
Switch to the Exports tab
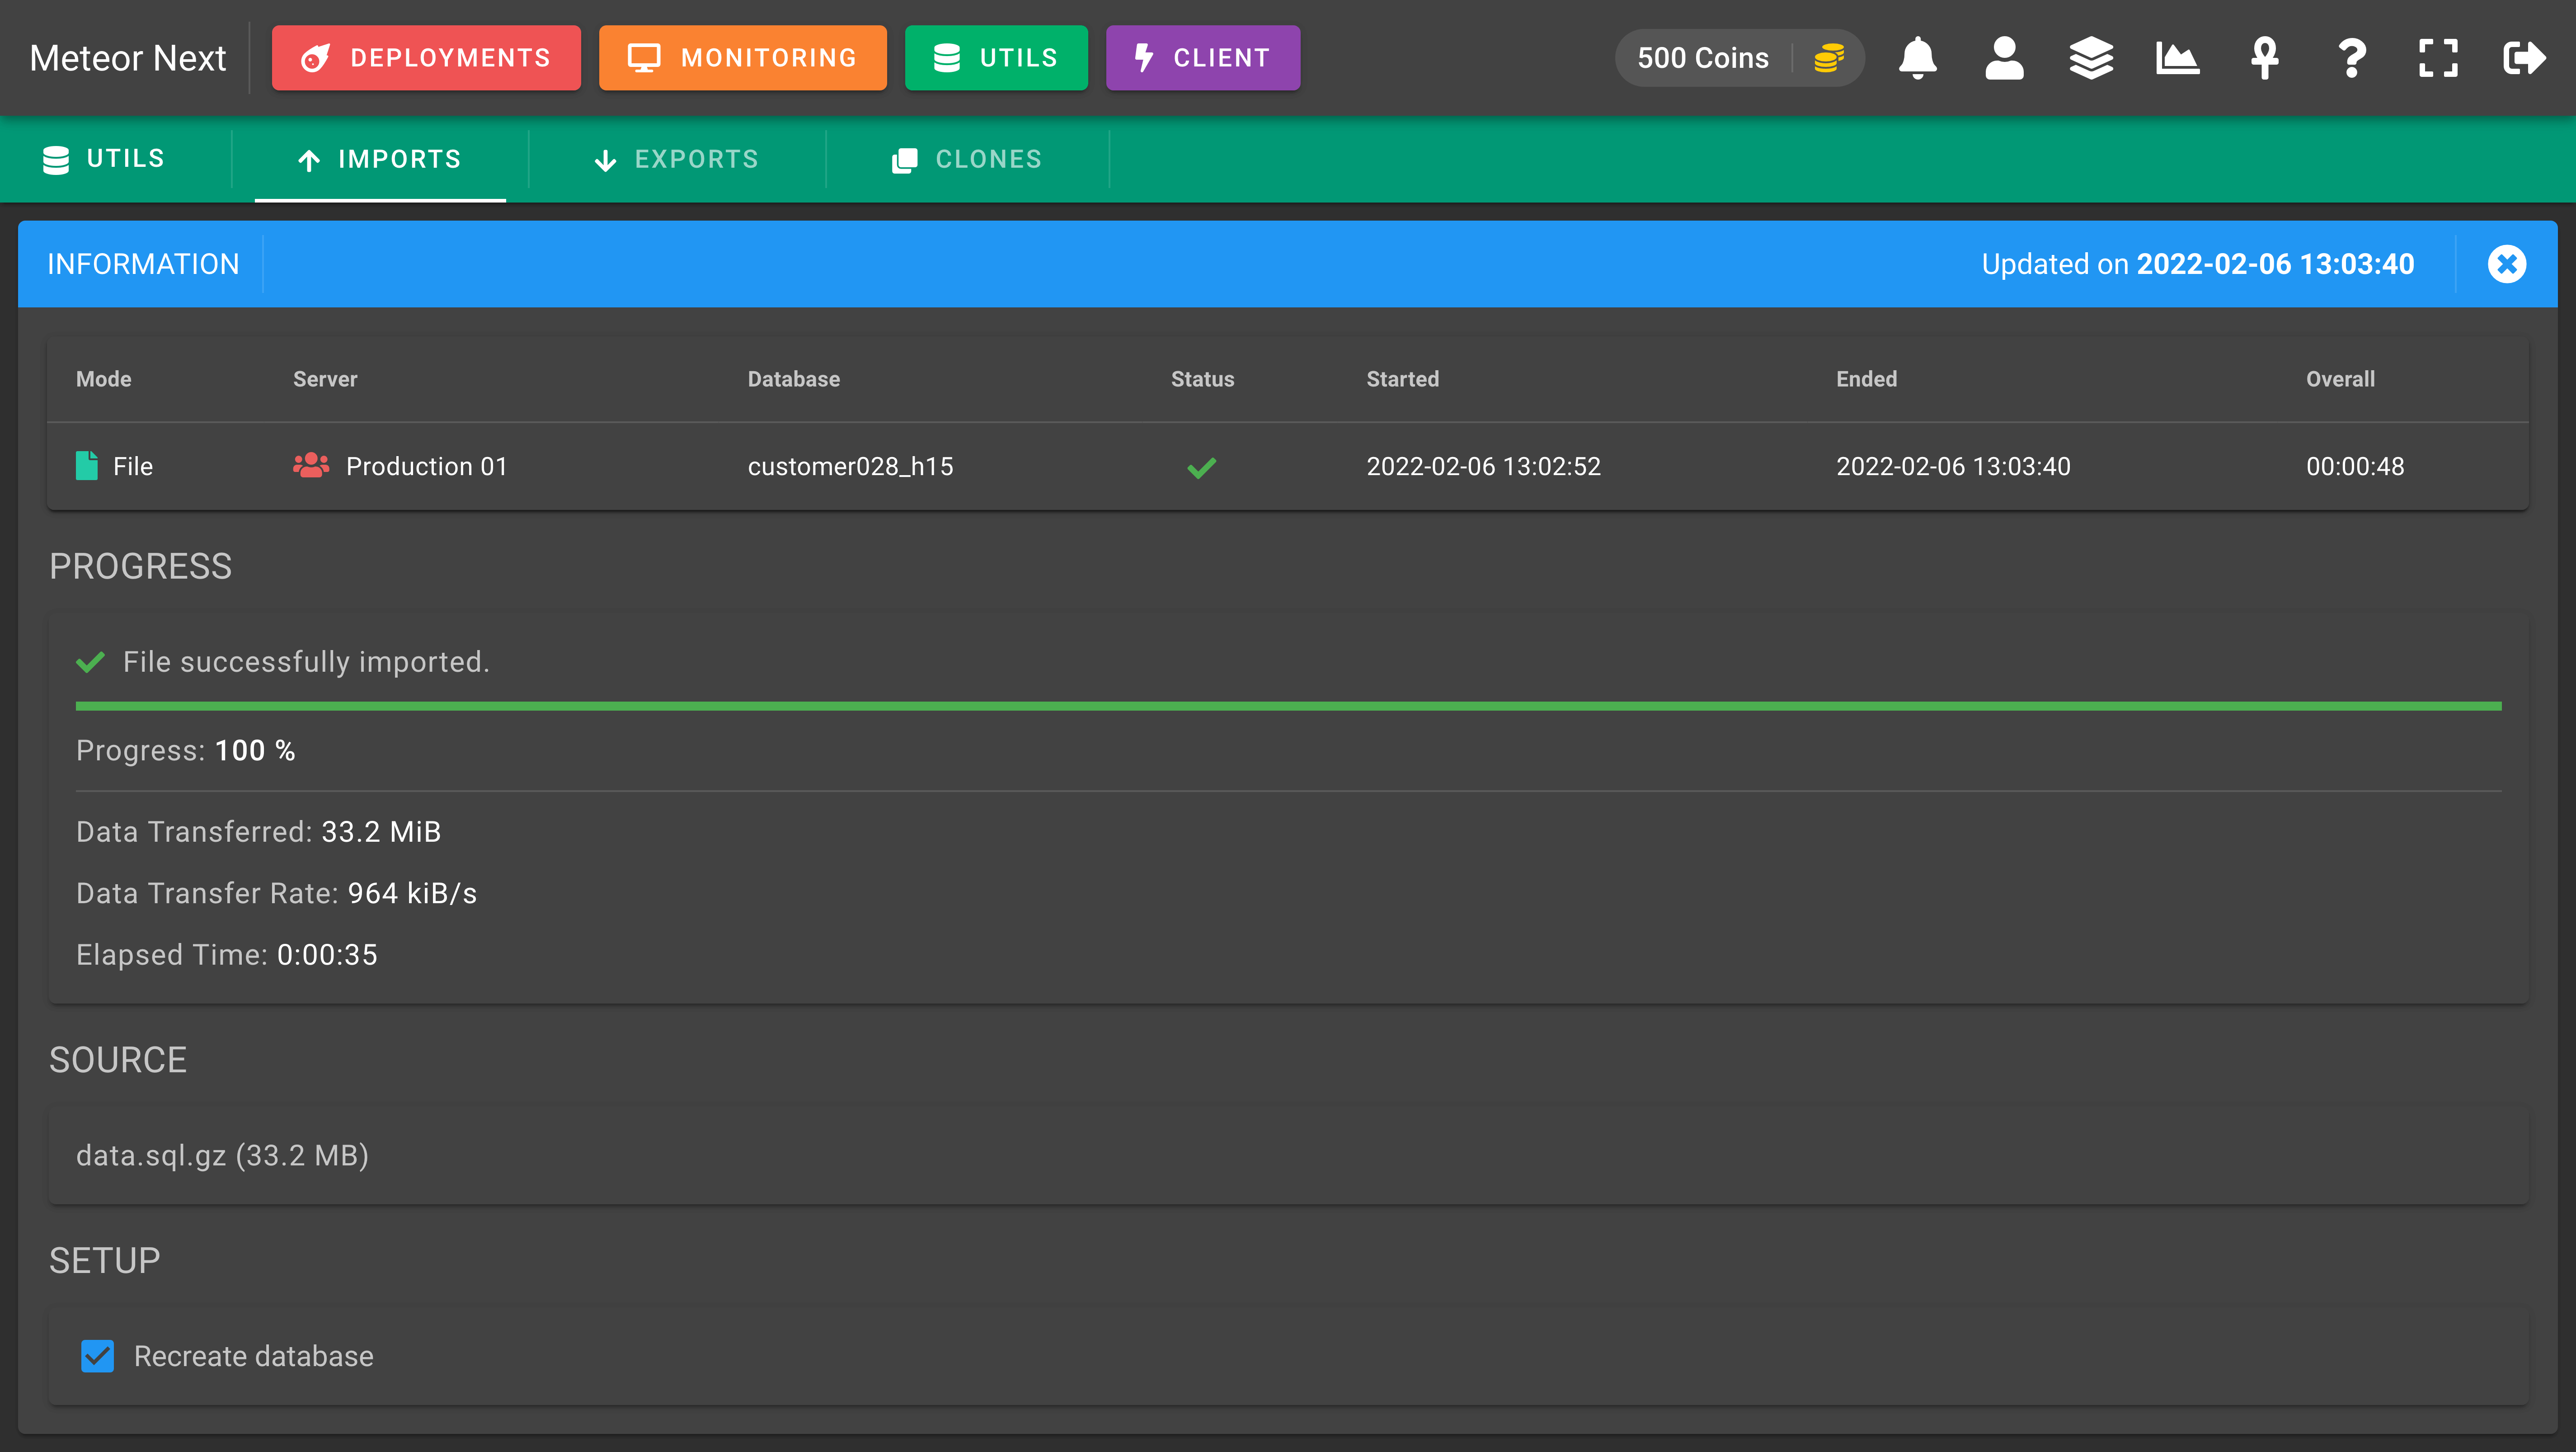(677, 159)
